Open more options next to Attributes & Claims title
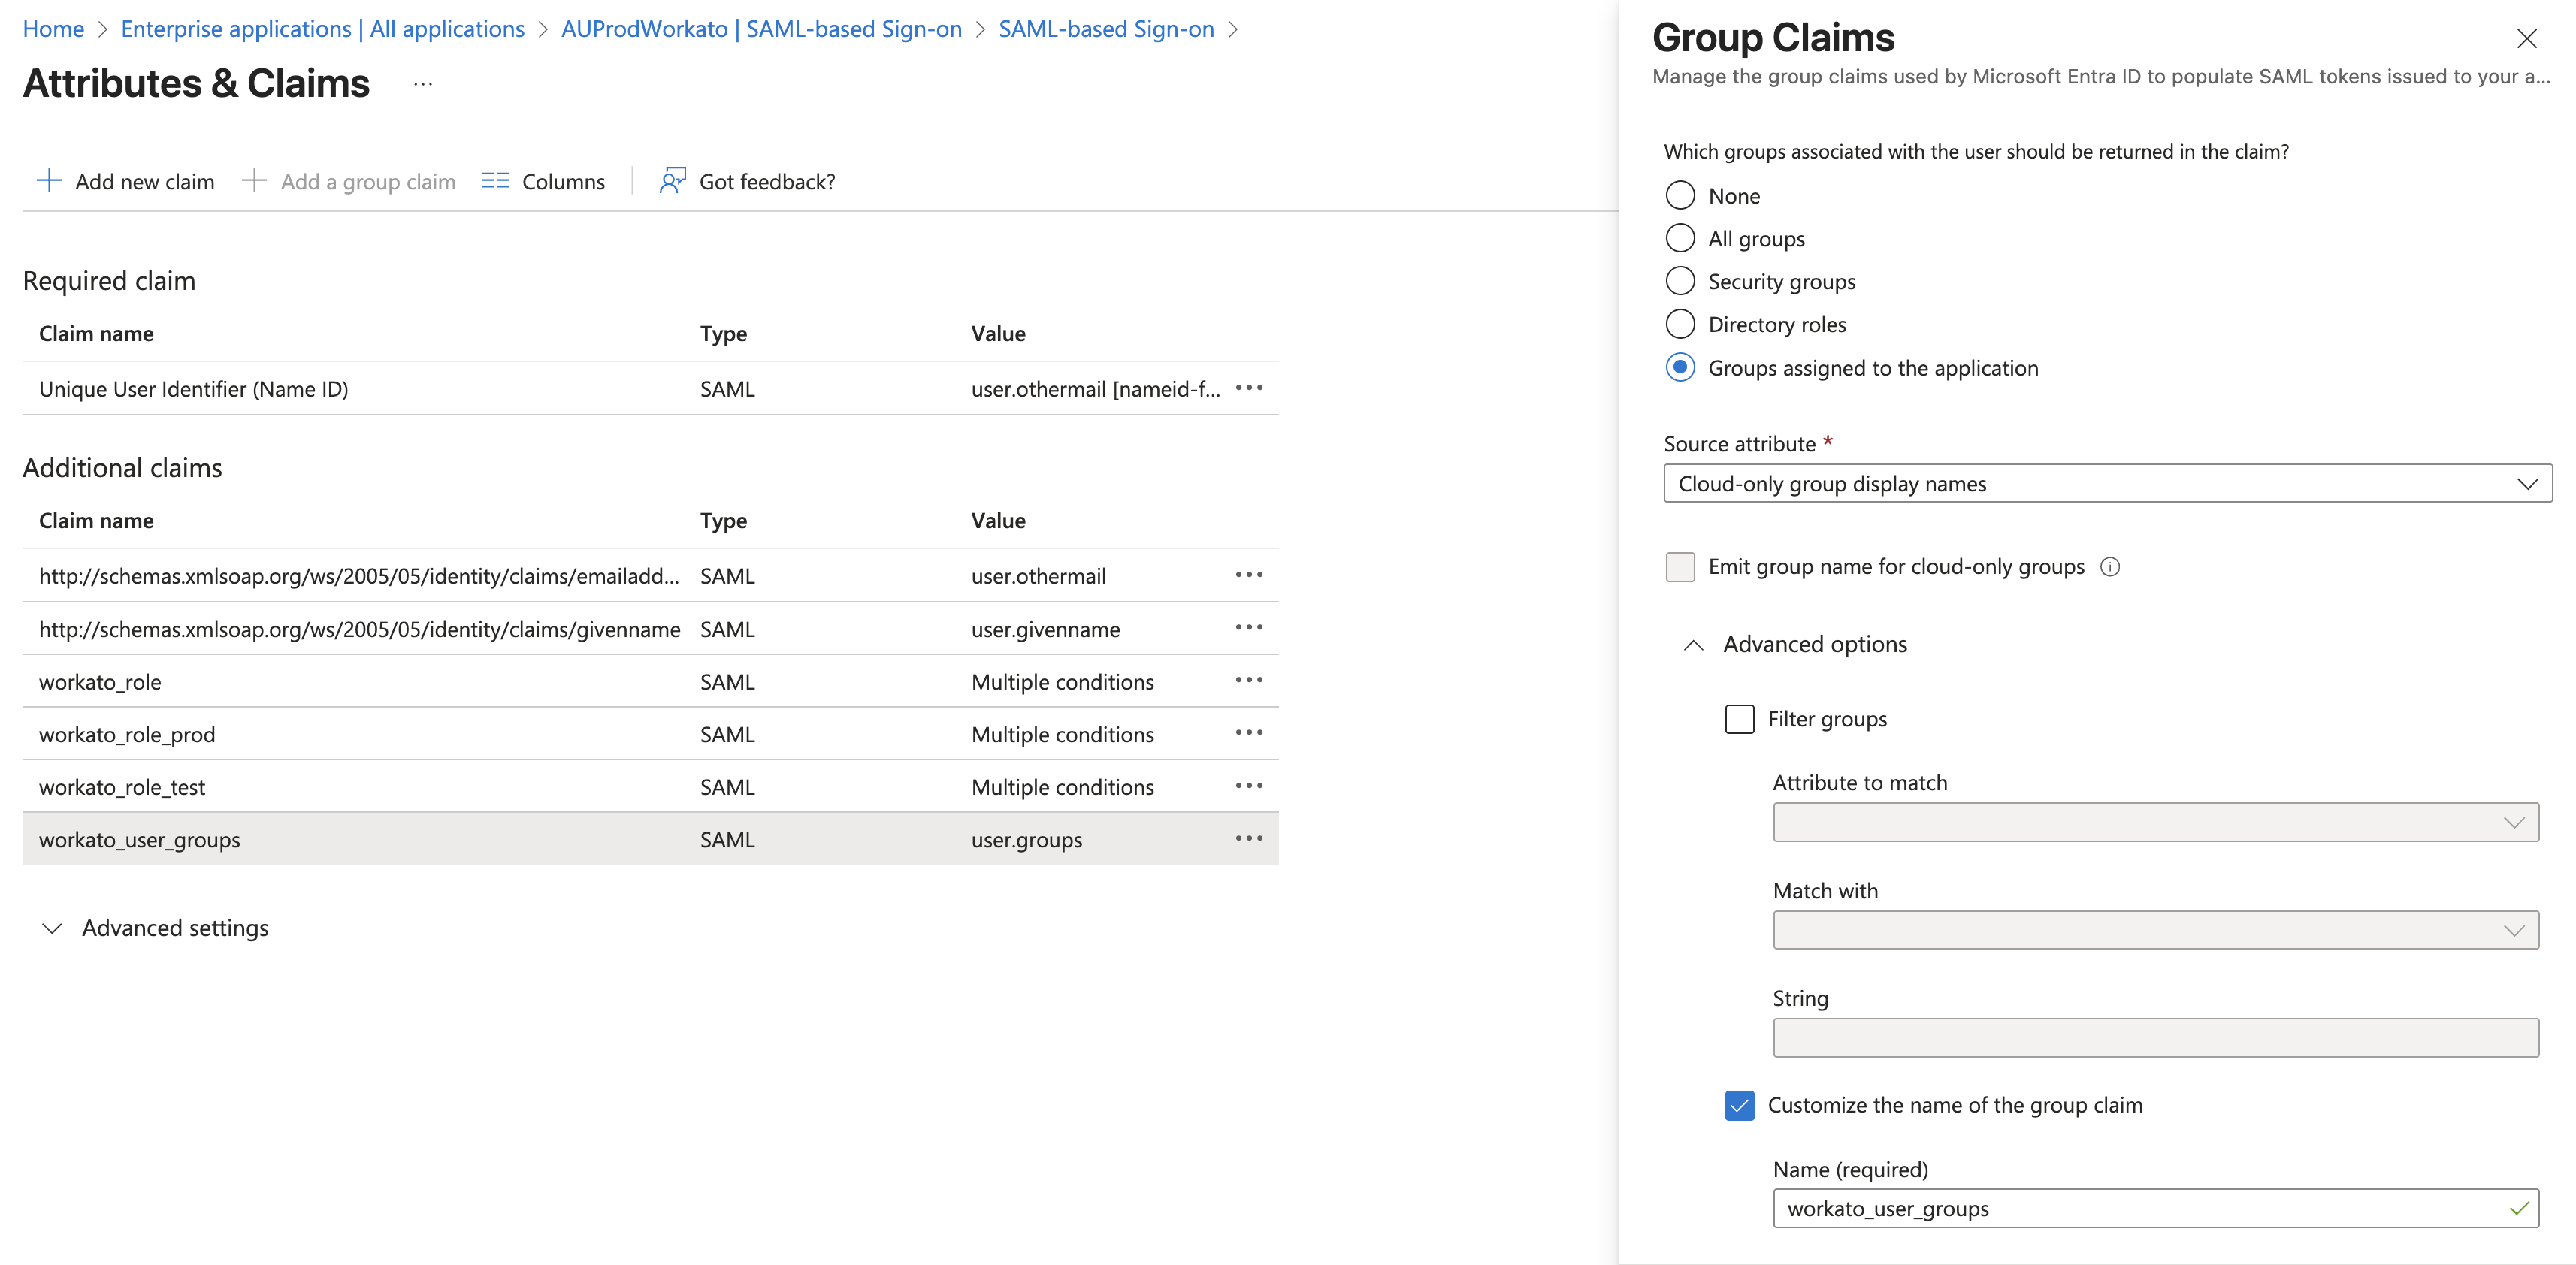 point(423,84)
